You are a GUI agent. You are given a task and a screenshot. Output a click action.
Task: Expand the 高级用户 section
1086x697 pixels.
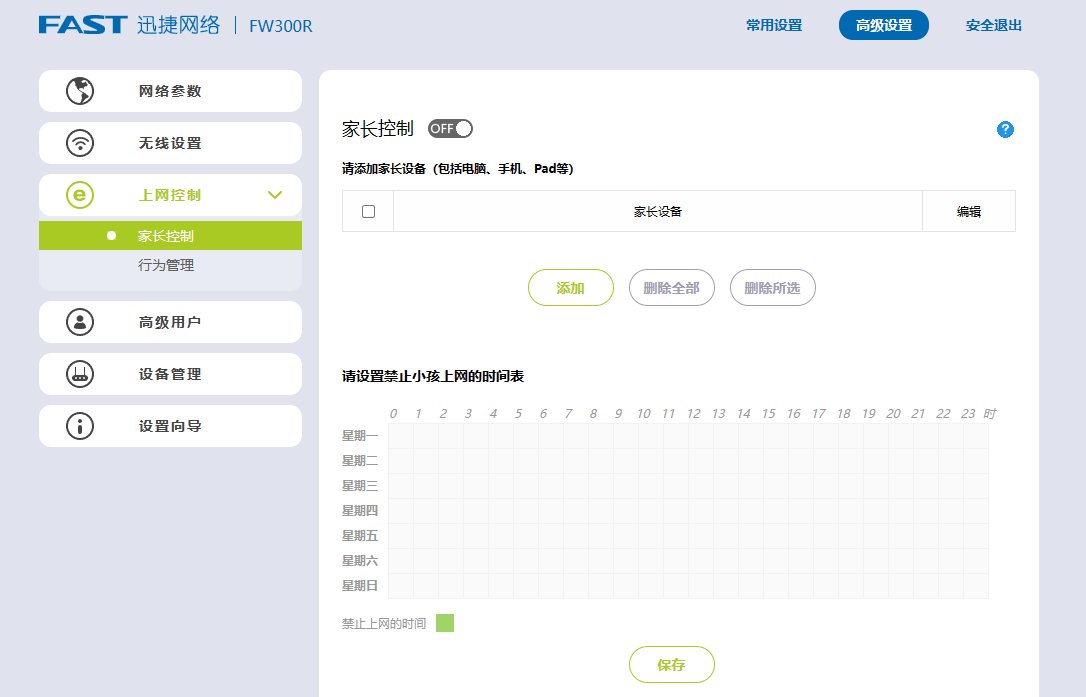pyautogui.click(x=170, y=321)
